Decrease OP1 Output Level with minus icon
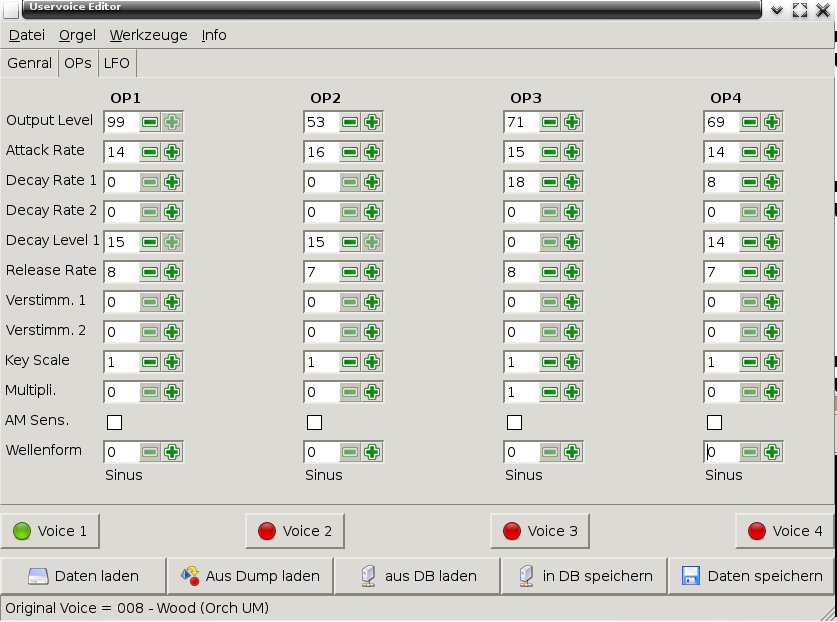This screenshot has width=837, height=622. tap(150, 122)
